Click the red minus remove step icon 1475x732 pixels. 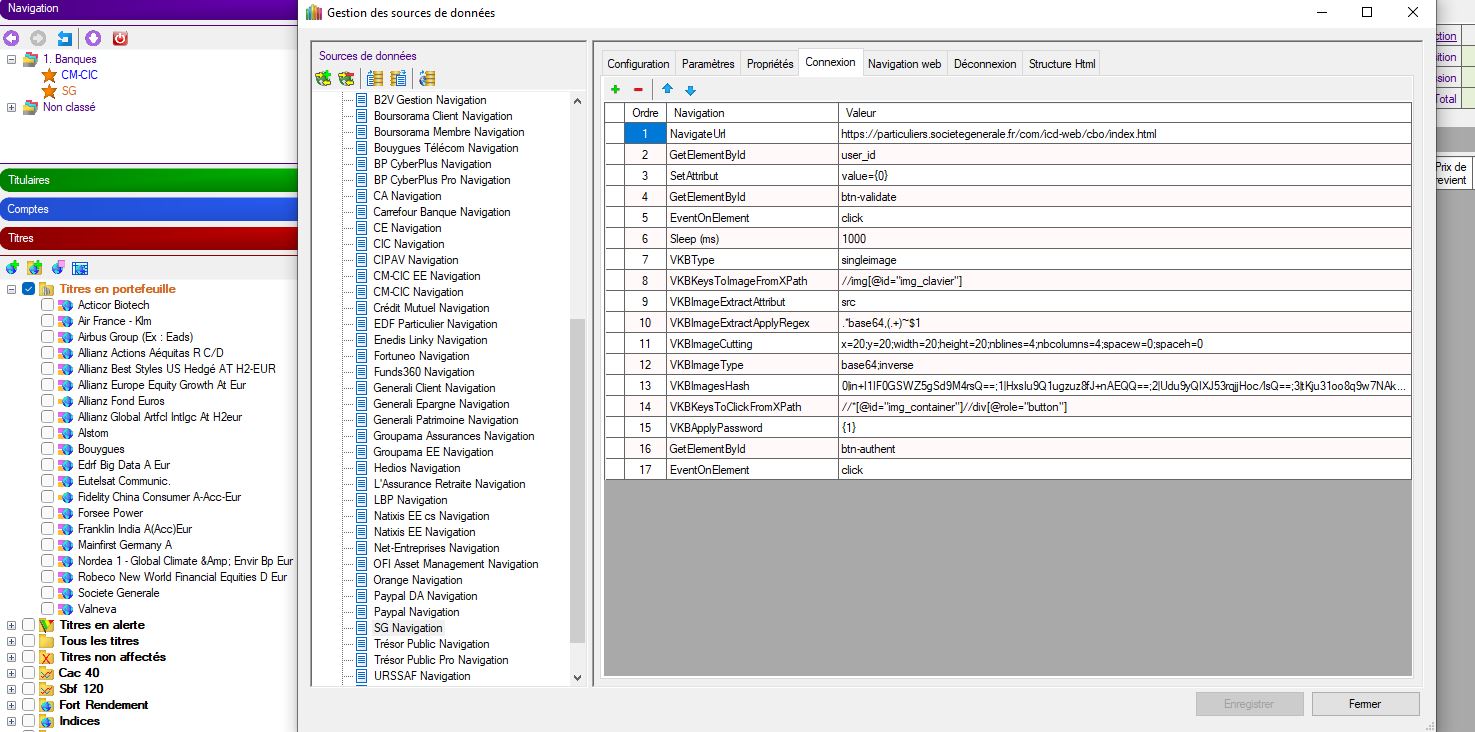tap(638, 90)
